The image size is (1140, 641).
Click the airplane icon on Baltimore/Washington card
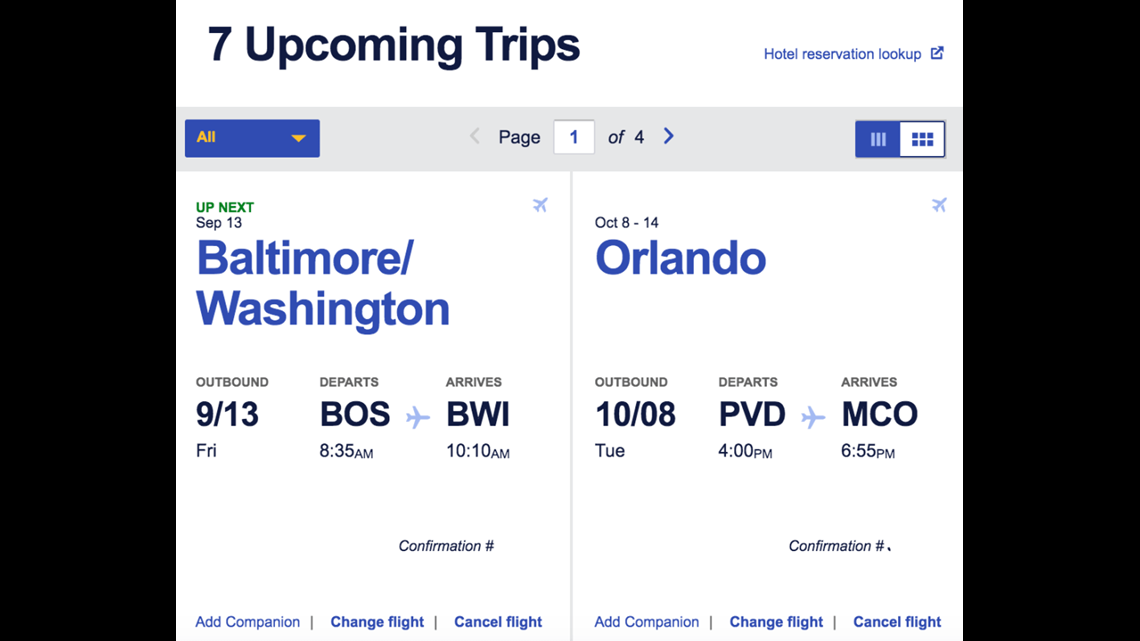point(540,205)
